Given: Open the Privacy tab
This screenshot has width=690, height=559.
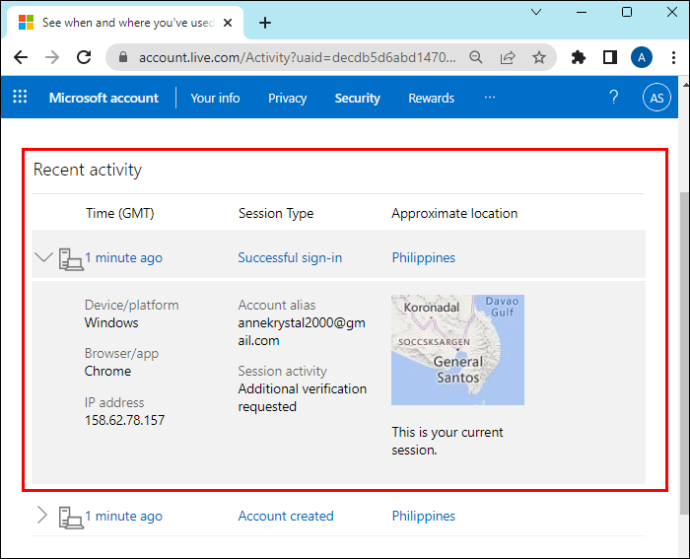Looking at the screenshot, I should pyautogui.click(x=287, y=98).
